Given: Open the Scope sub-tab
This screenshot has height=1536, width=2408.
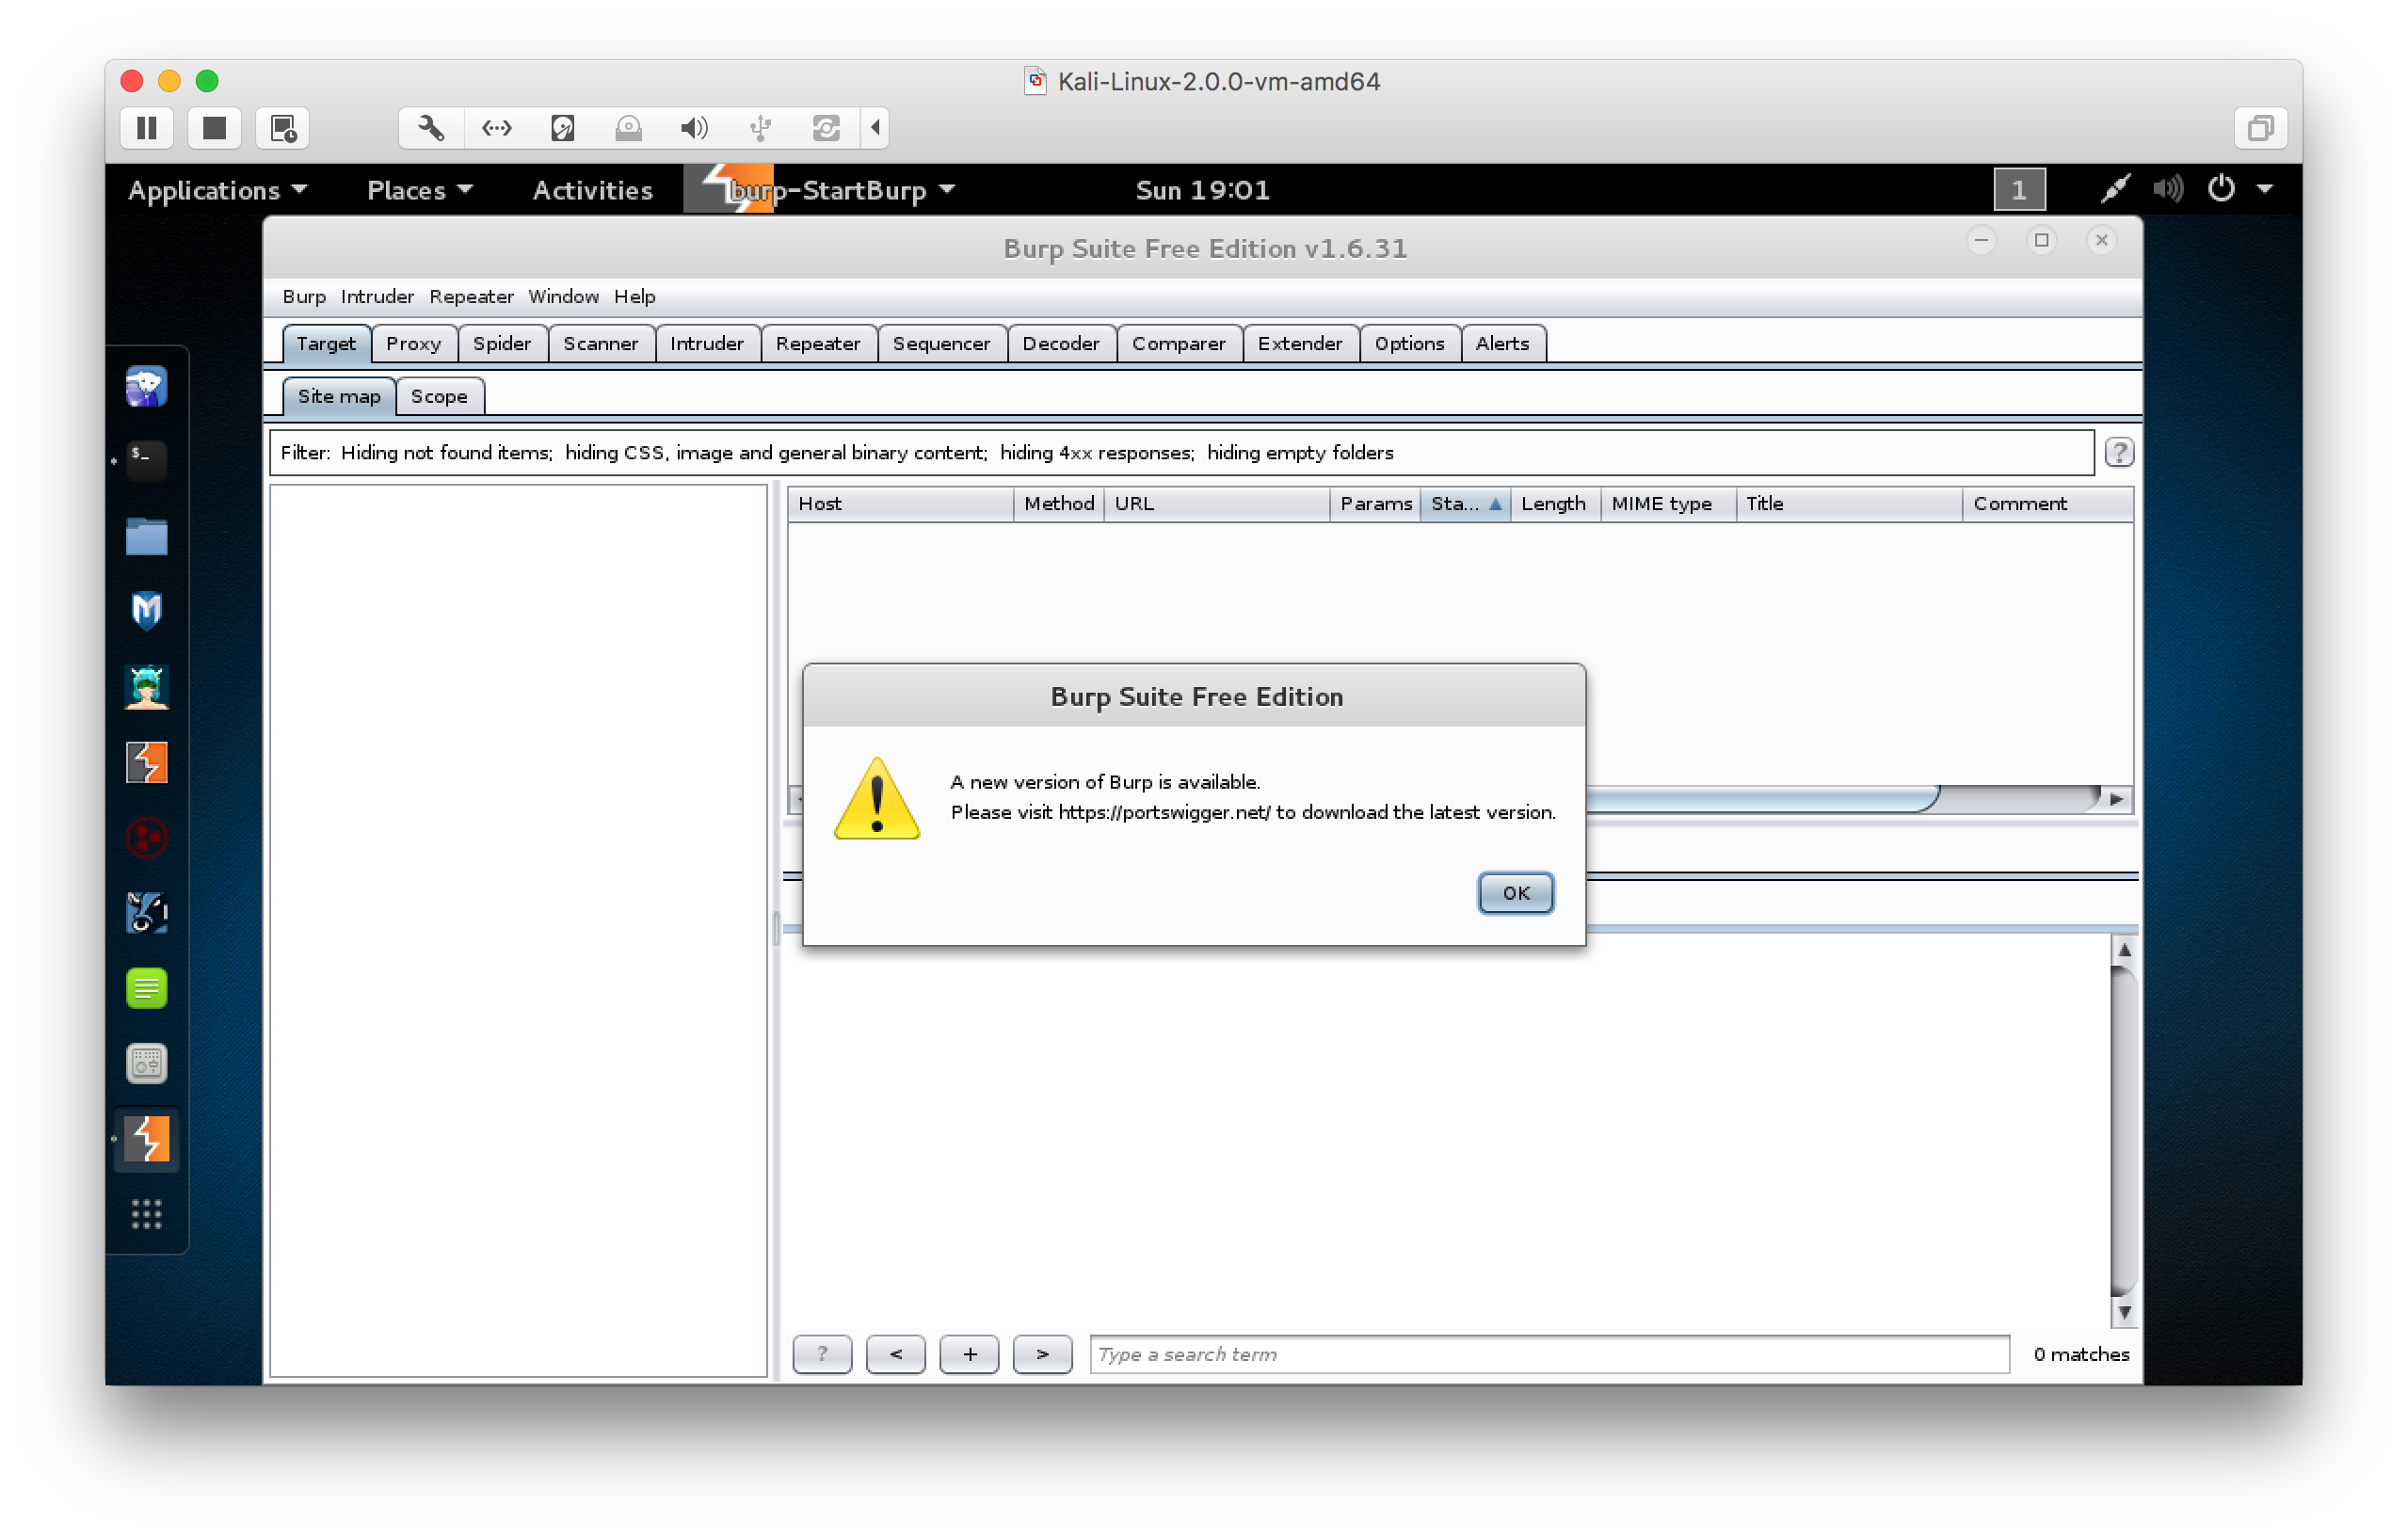Looking at the screenshot, I should coord(438,397).
